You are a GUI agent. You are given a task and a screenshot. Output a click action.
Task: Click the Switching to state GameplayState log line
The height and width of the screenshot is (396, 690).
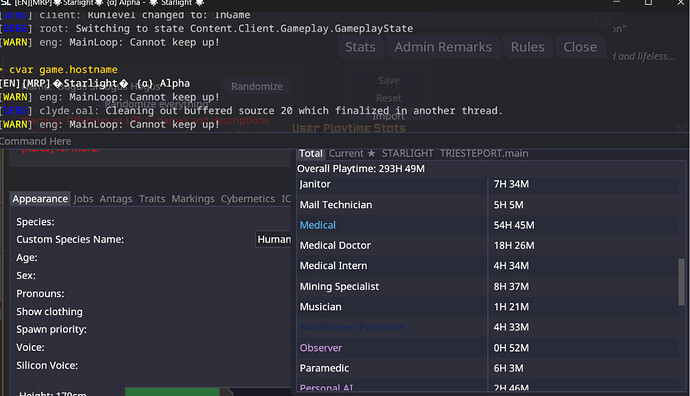(x=207, y=29)
